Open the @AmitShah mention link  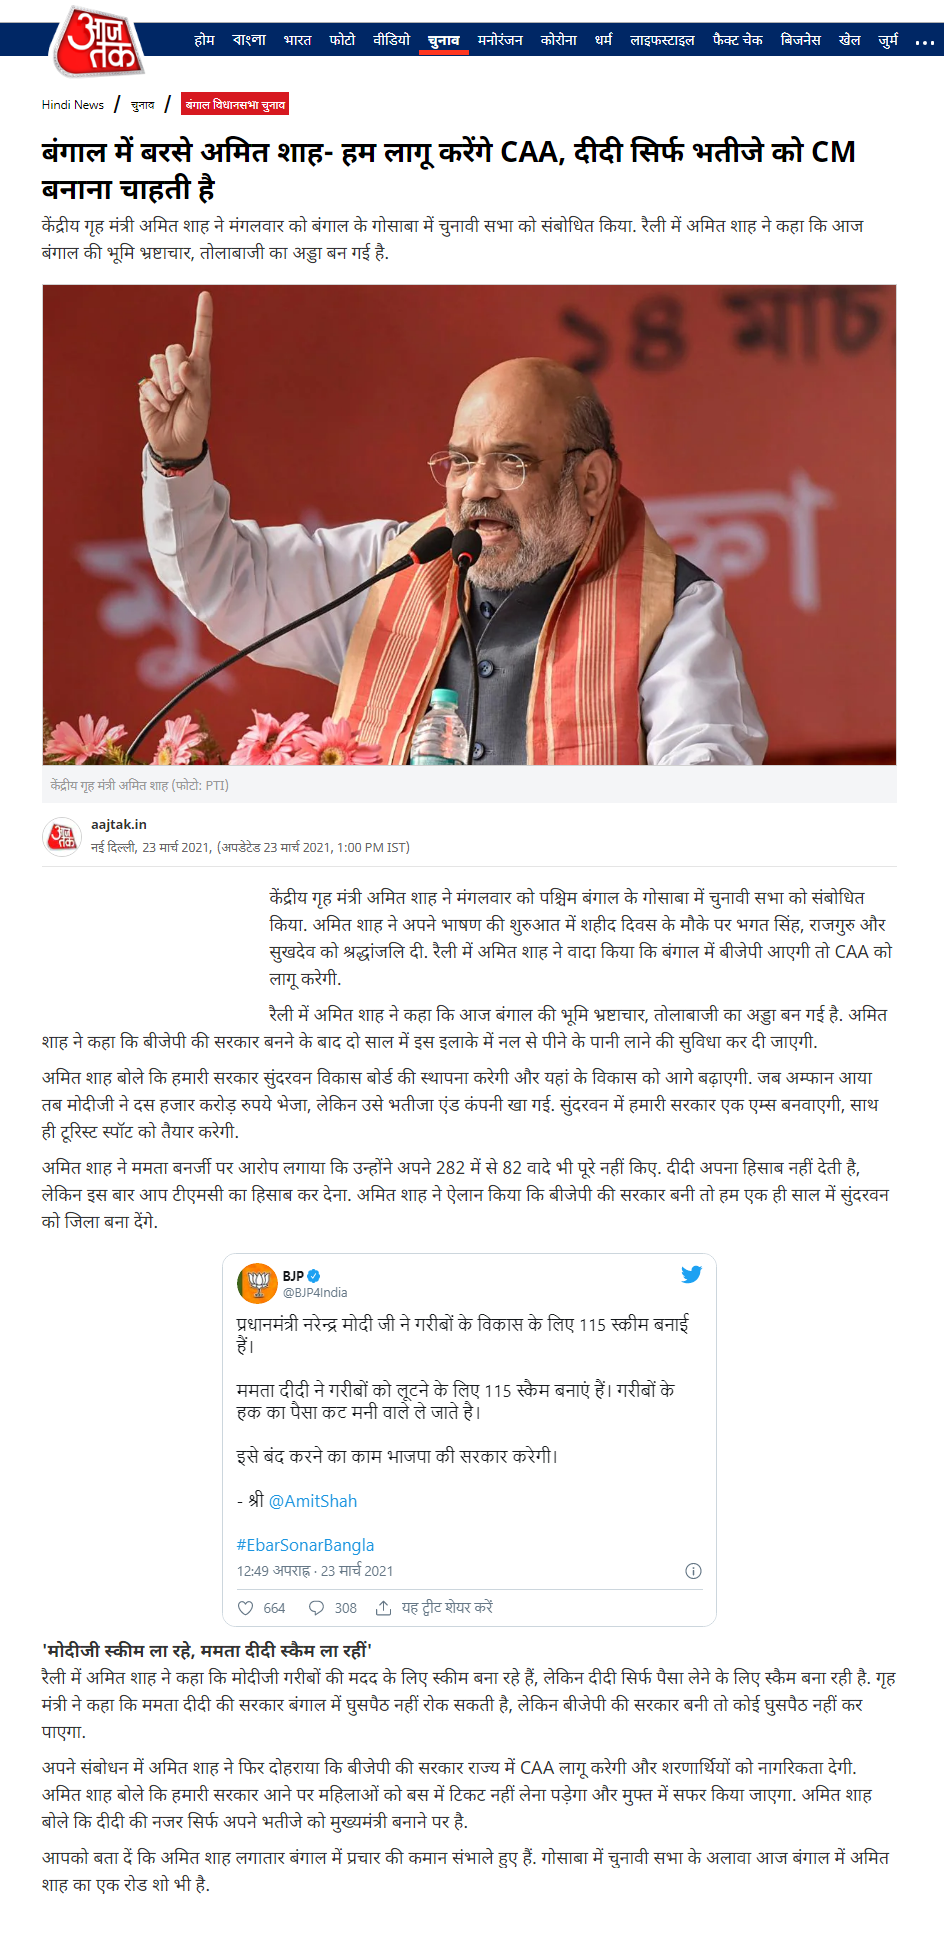click(313, 1501)
